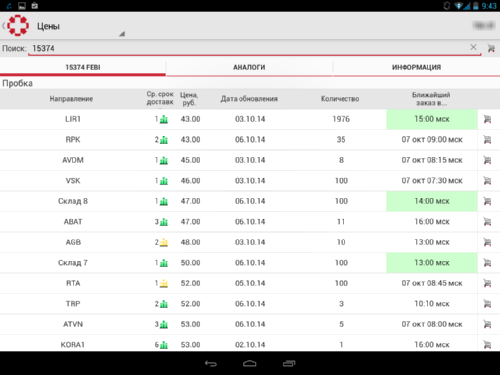Tap Android back navigation button

pyautogui.click(x=211, y=363)
